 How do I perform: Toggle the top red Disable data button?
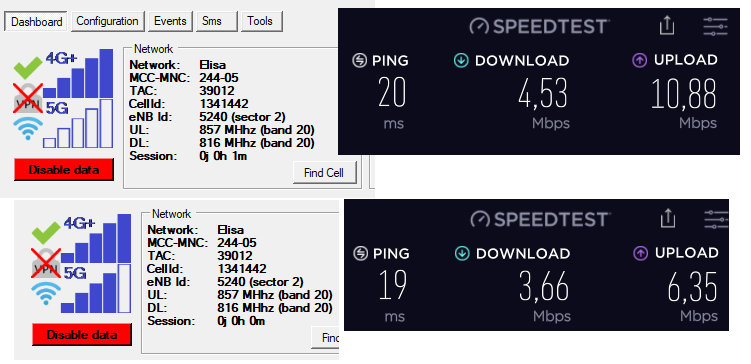pos(64,170)
